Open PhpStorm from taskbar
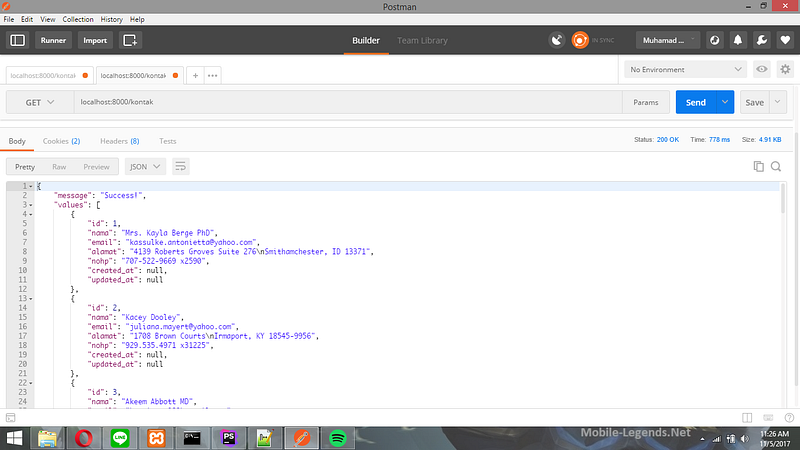 point(229,438)
